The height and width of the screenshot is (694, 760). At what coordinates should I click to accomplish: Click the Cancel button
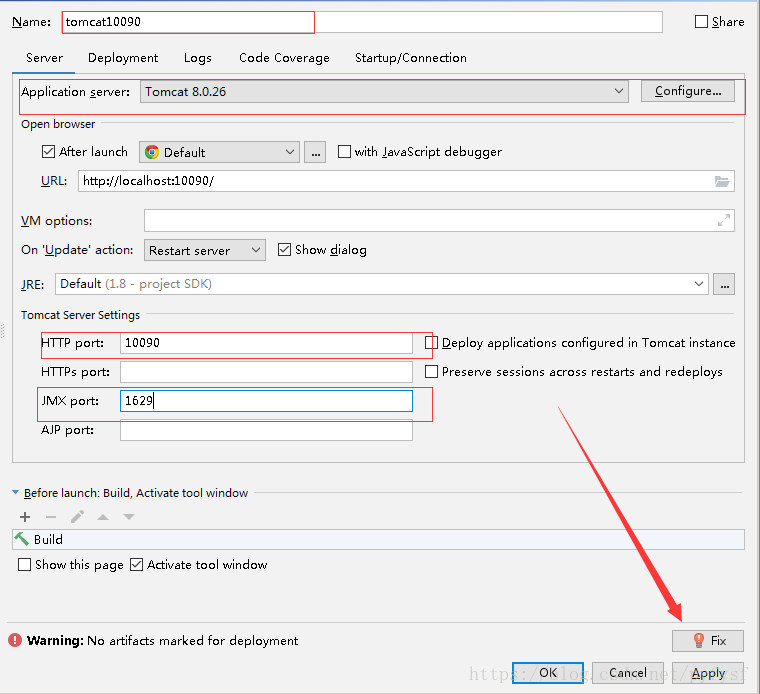[628, 673]
